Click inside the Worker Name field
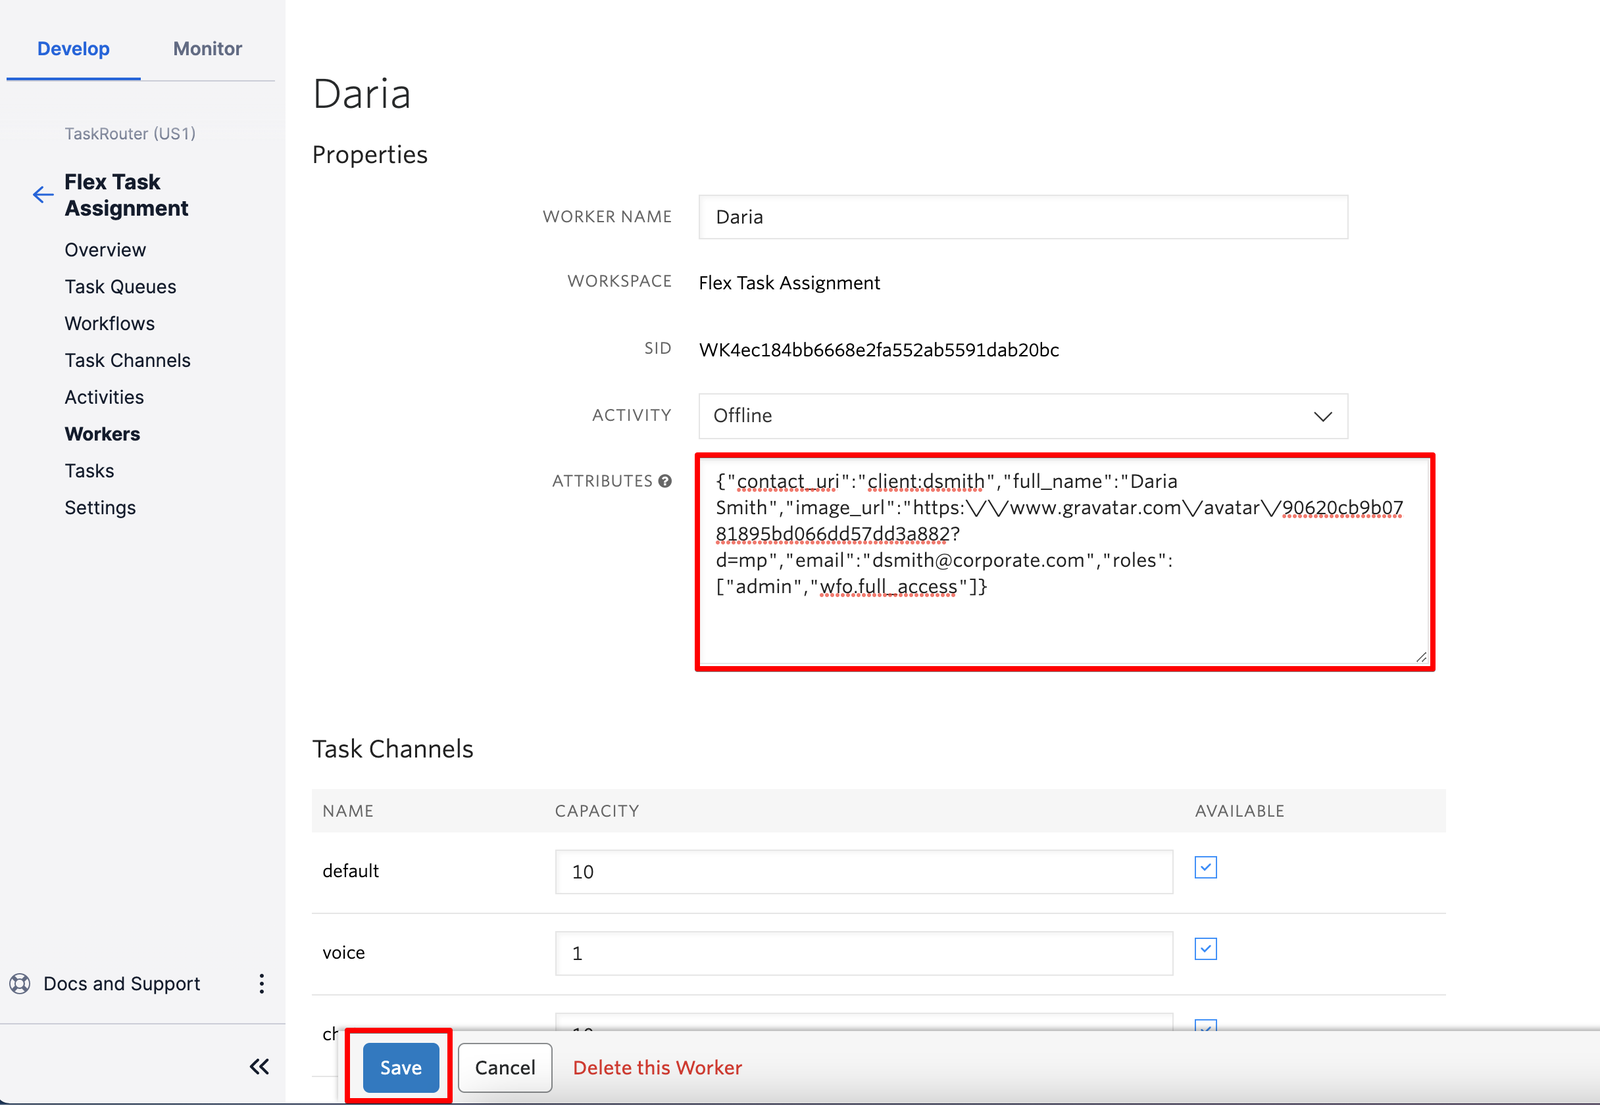Viewport: 1600px width, 1106px height. (x=1022, y=217)
